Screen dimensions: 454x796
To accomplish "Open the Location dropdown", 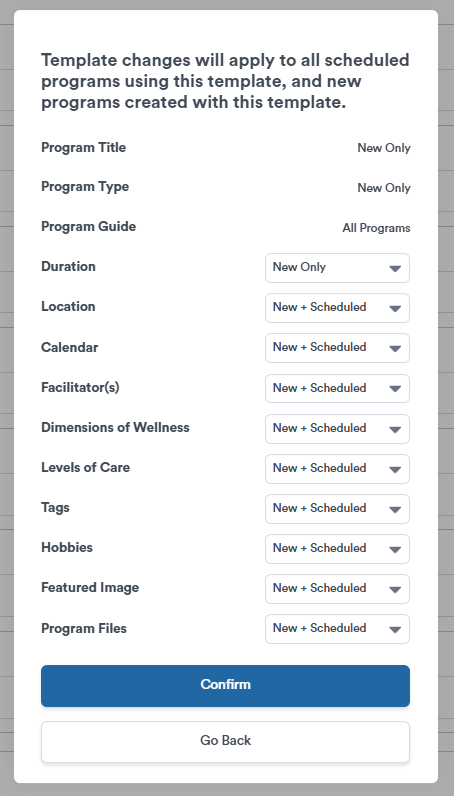I will click(x=337, y=308).
